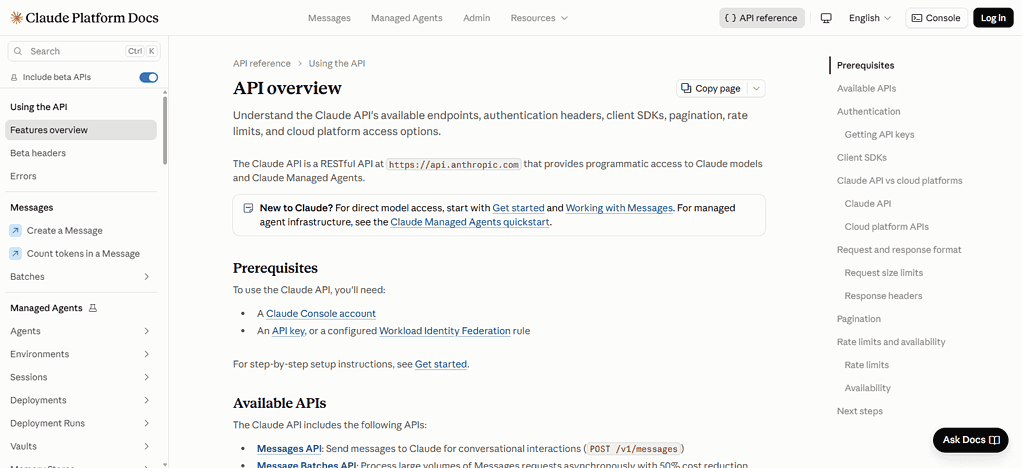
Task: Open the English language selector
Action: (869, 18)
